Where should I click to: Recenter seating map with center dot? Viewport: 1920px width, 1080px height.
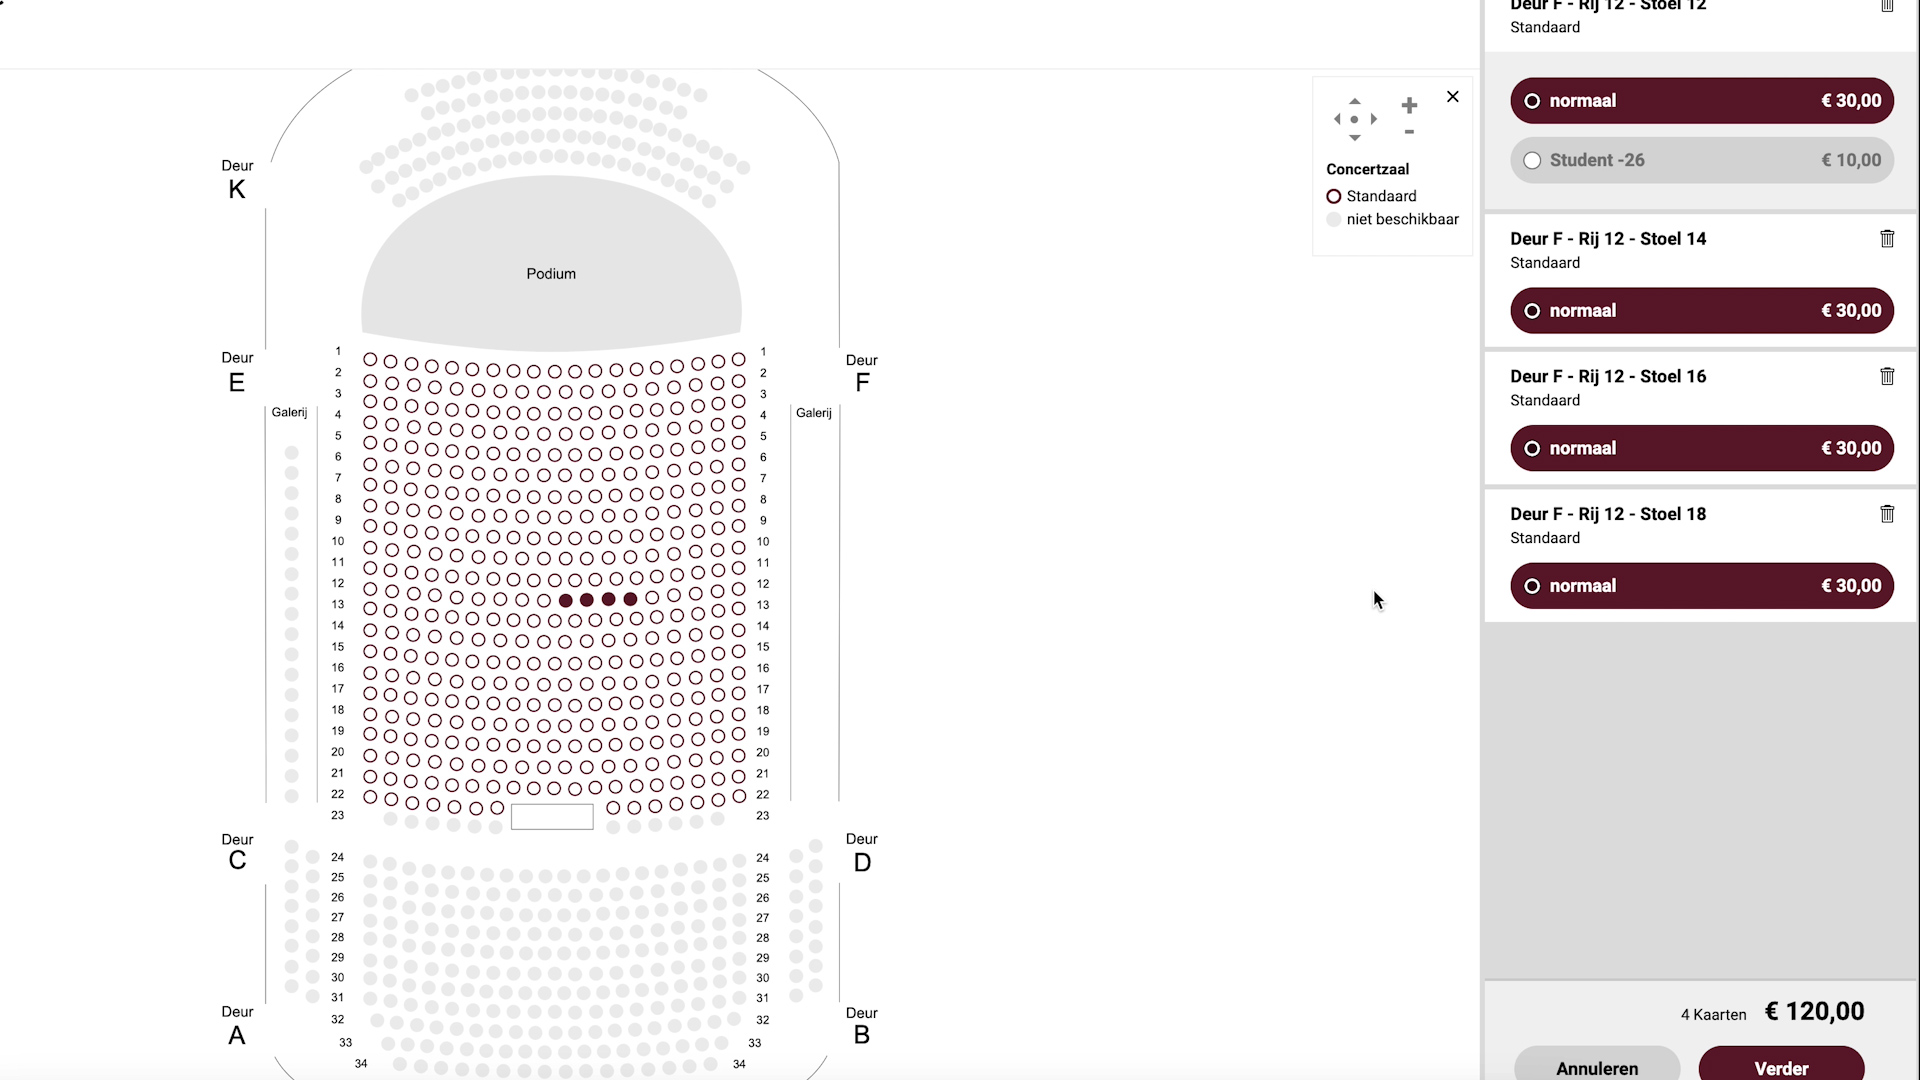tap(1355, 119)
